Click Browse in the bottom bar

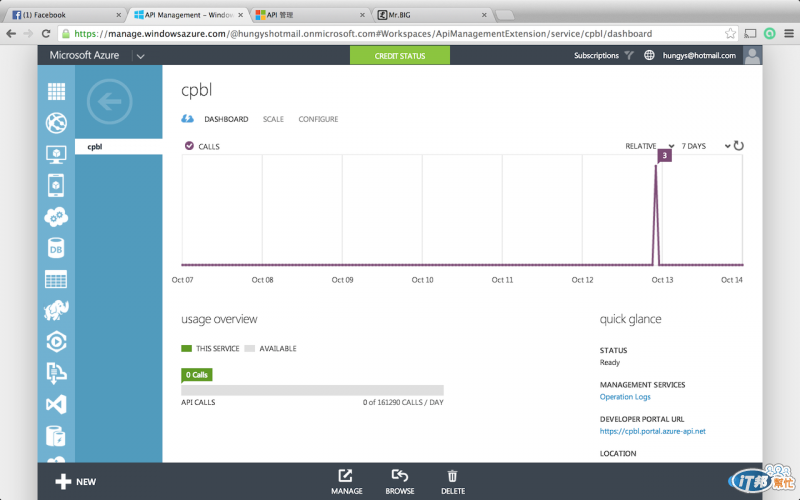[x=399, y=482]
